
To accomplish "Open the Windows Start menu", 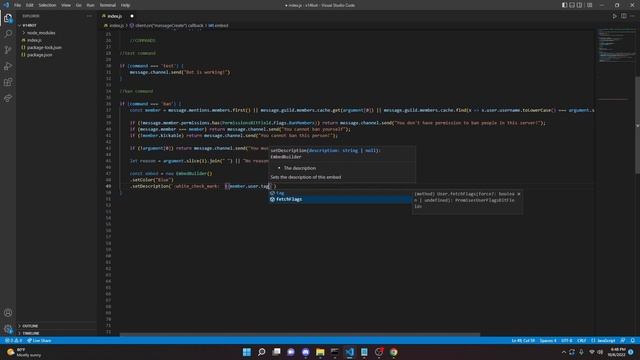I will pyautogui.click(x=247, y=352).
